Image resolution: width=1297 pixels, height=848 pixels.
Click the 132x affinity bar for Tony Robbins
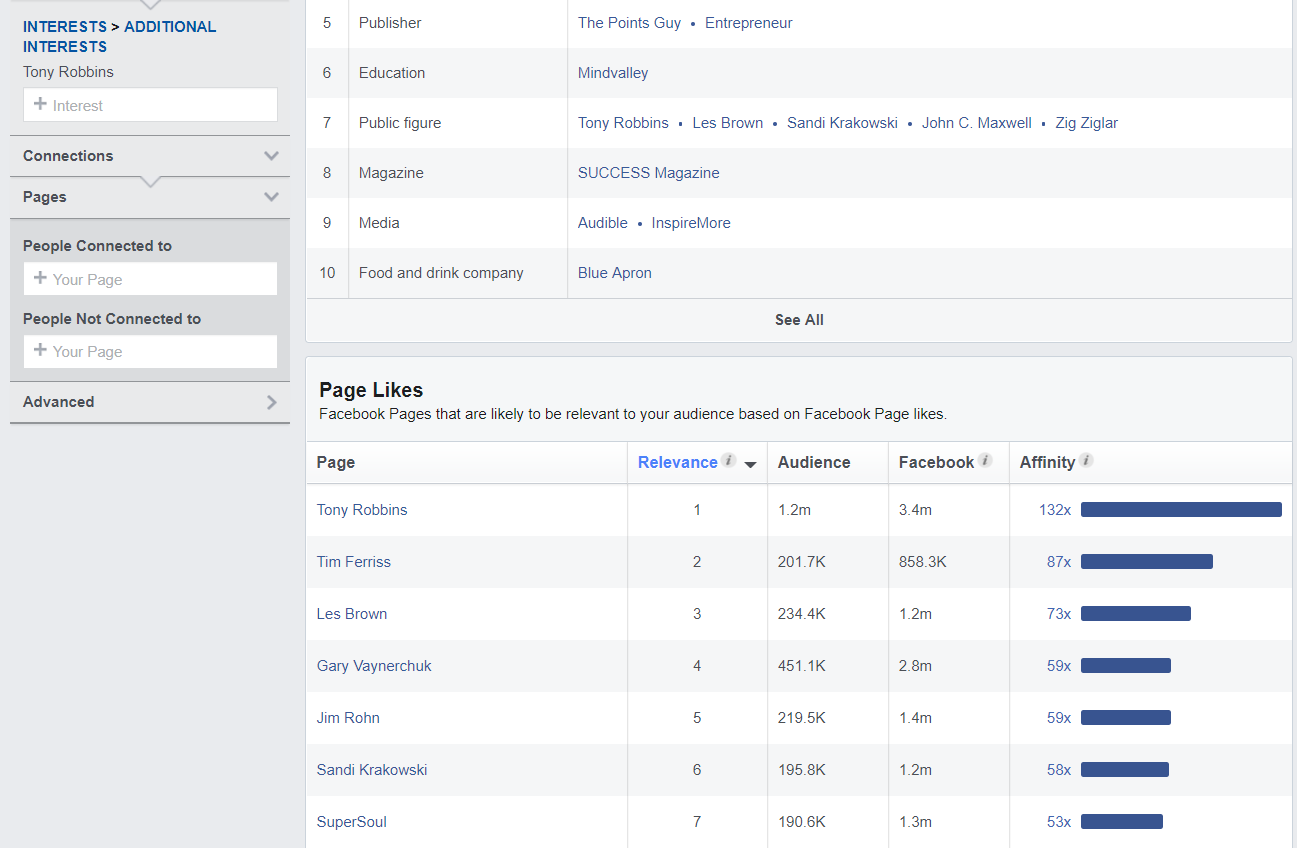1181,510
